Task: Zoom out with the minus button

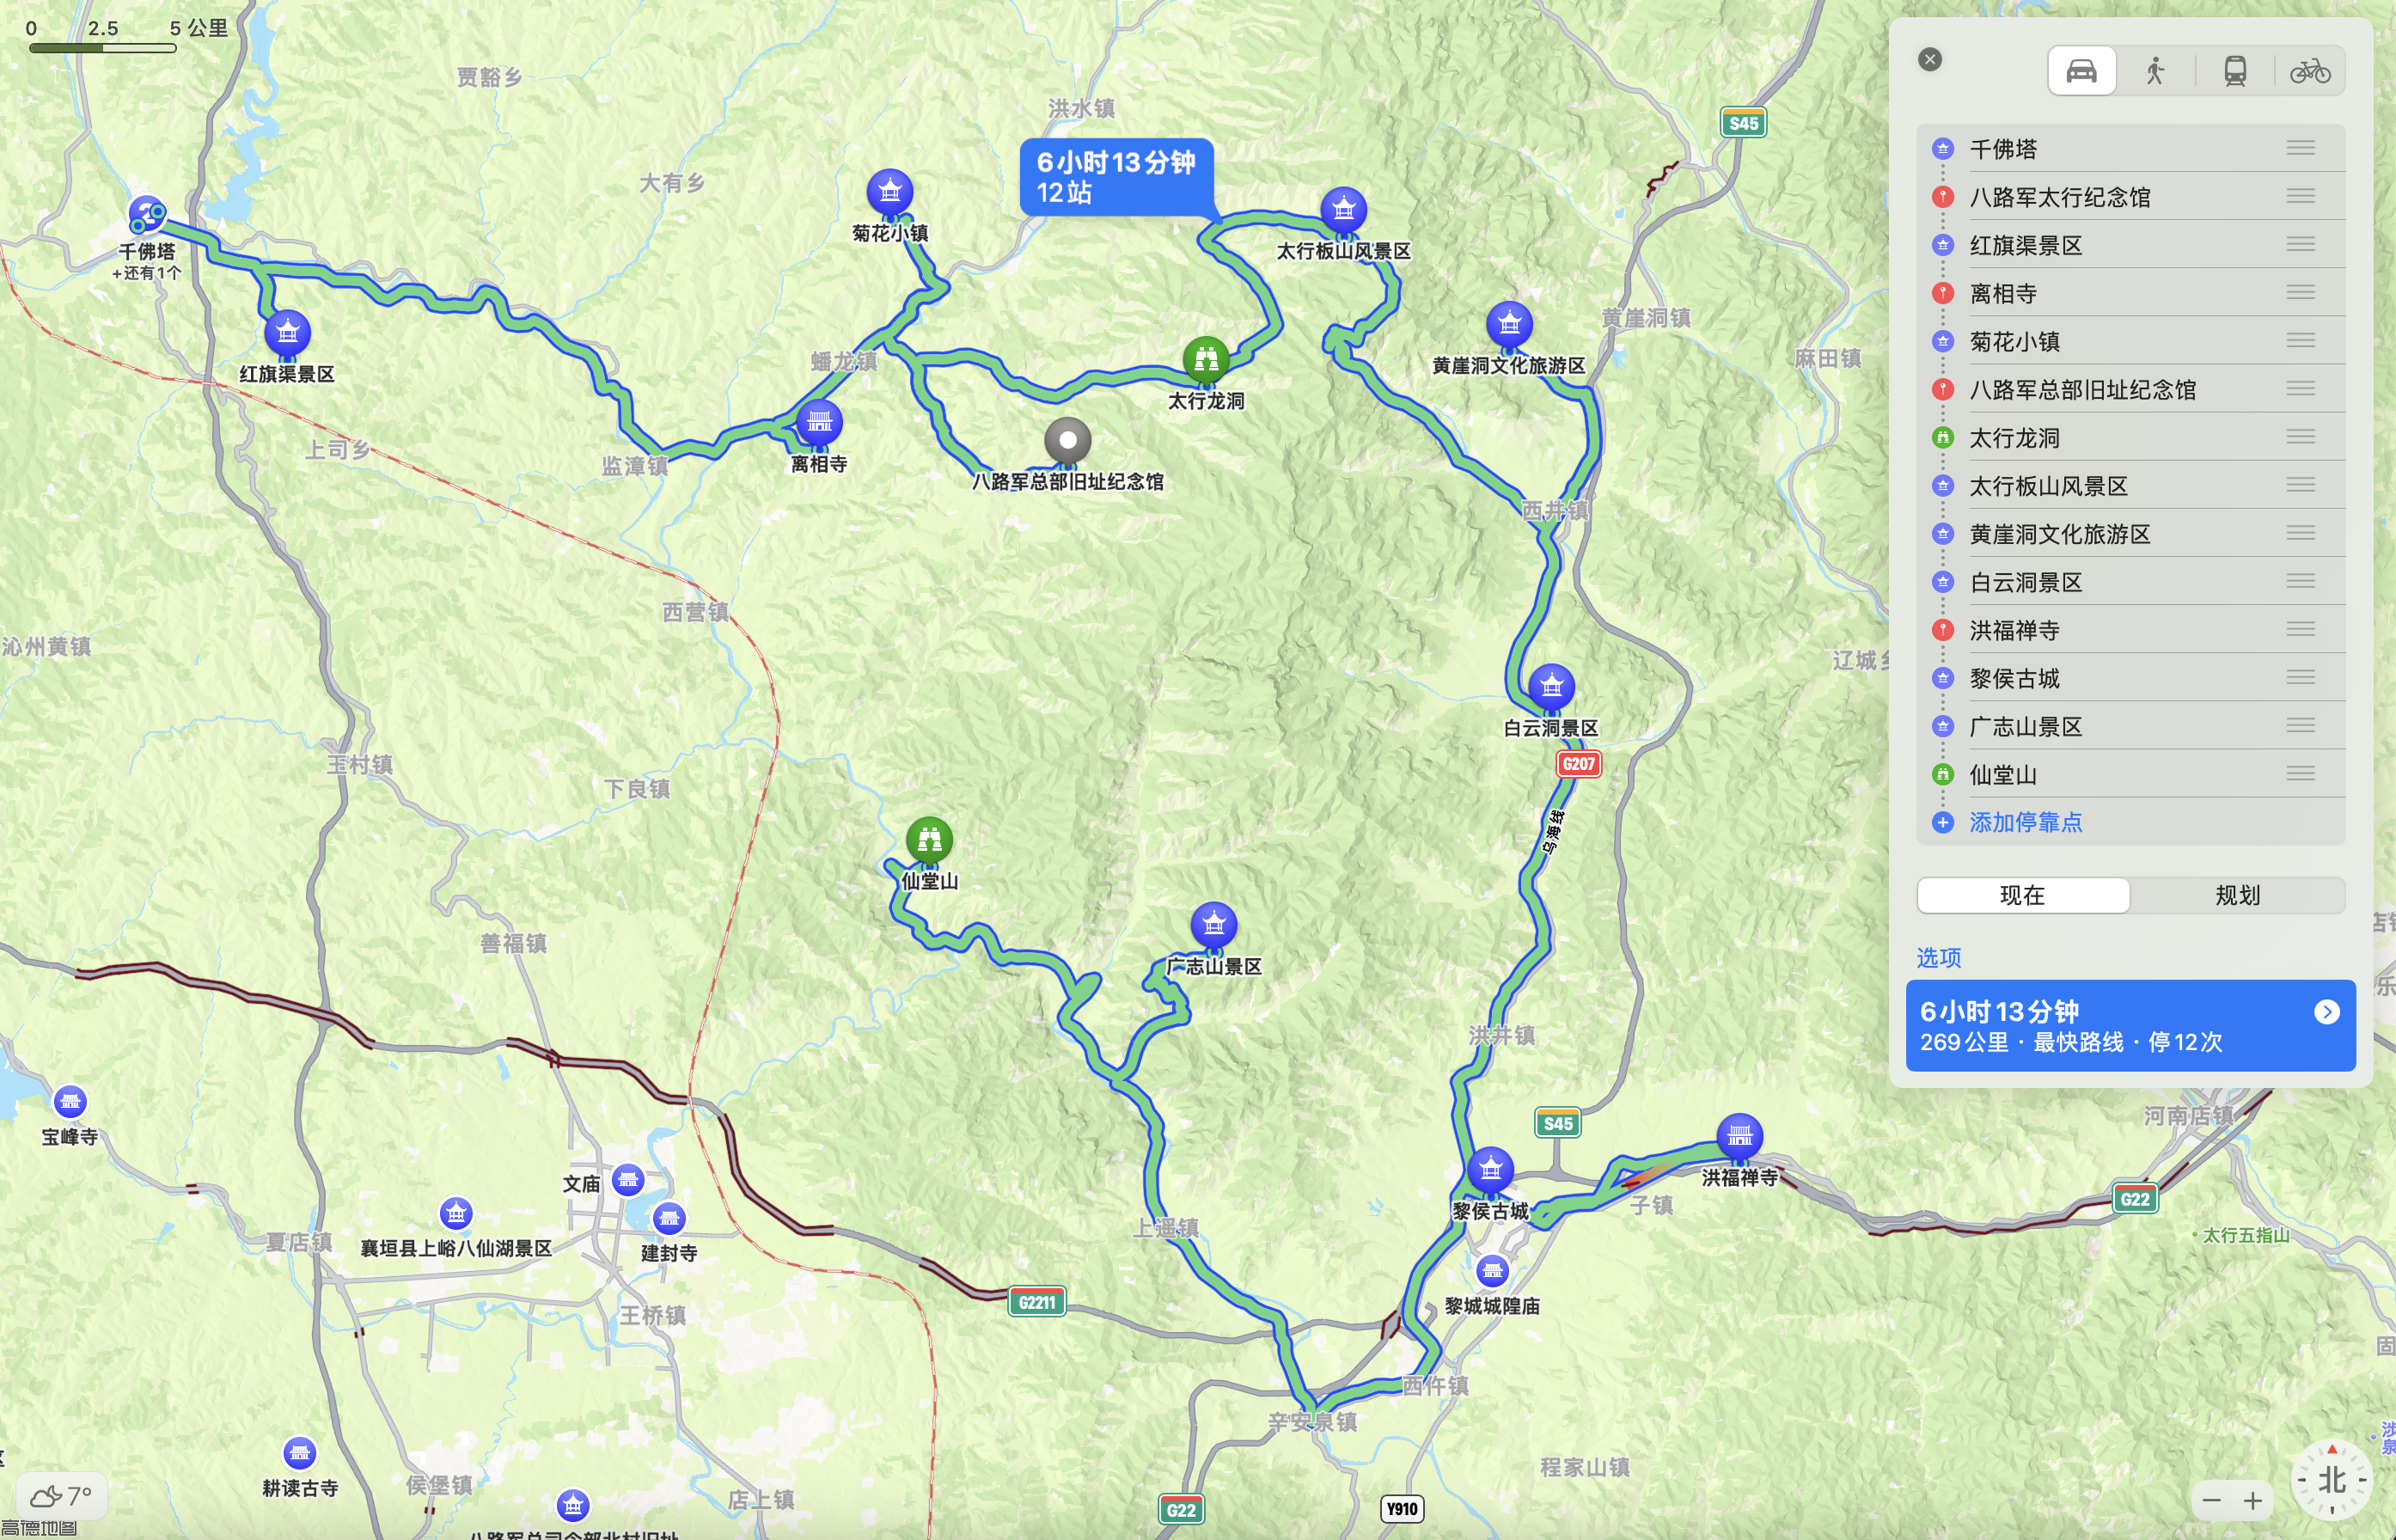Action: coord(2211,1501)
